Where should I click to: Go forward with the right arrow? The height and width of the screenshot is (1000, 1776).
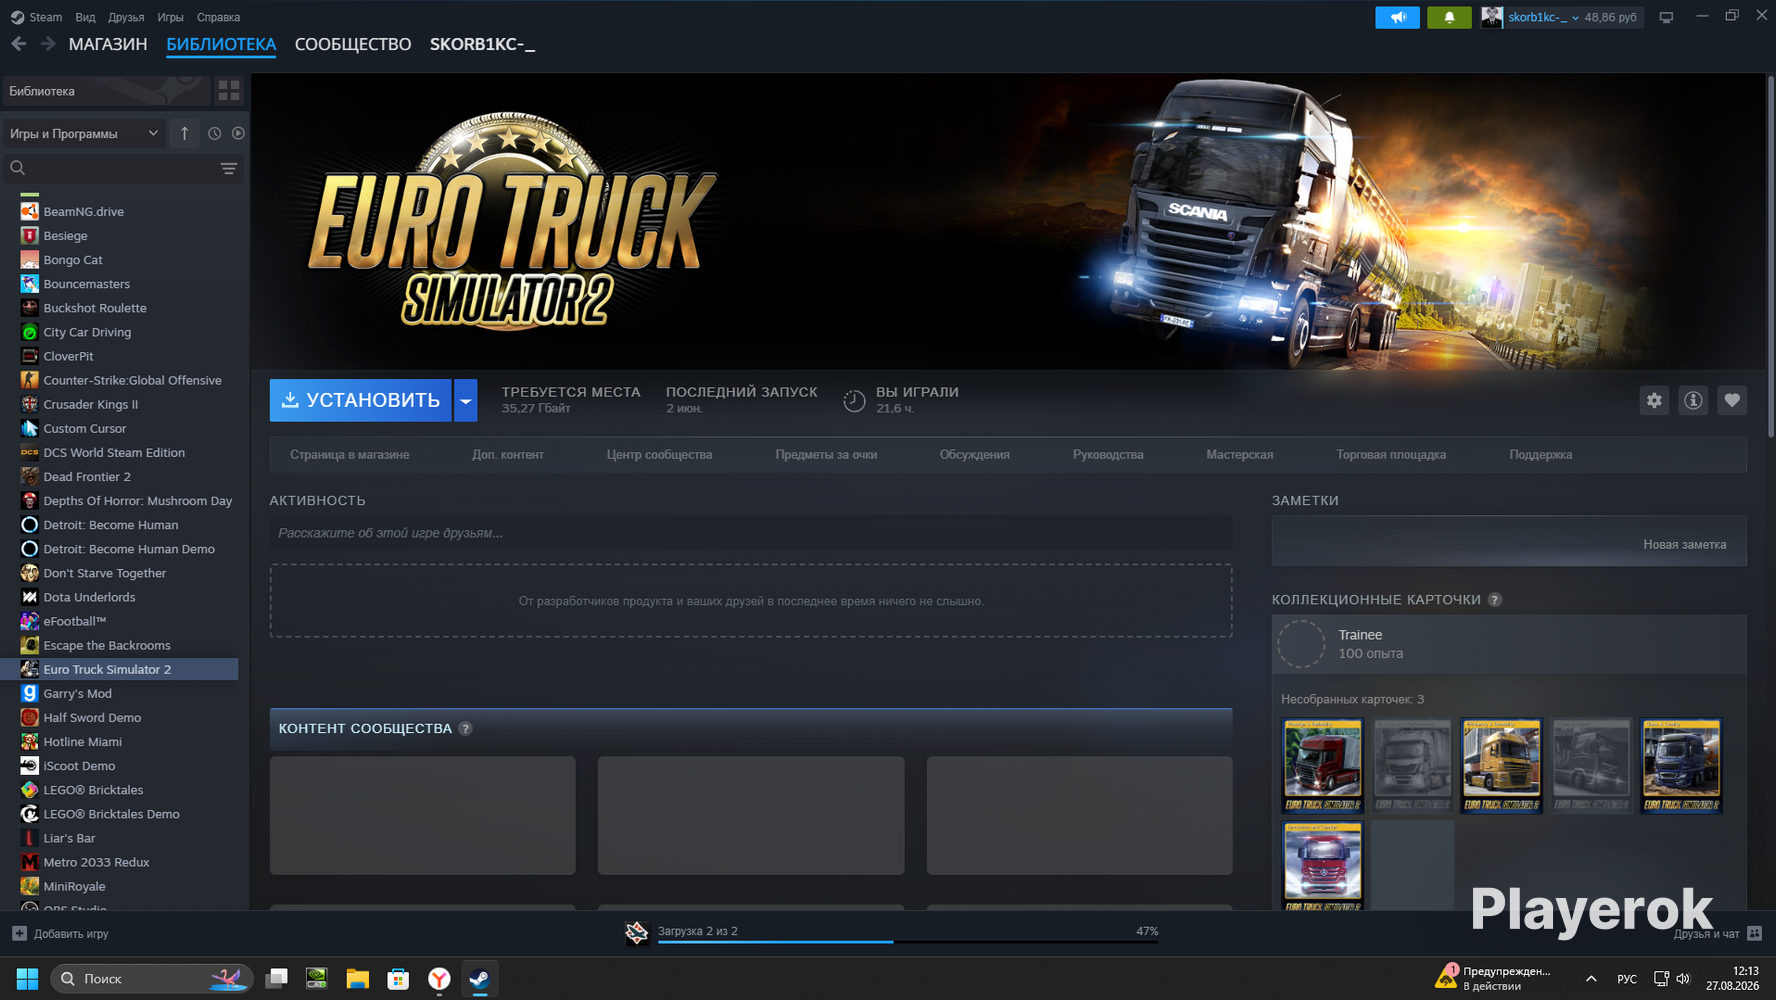coord(48,44)
